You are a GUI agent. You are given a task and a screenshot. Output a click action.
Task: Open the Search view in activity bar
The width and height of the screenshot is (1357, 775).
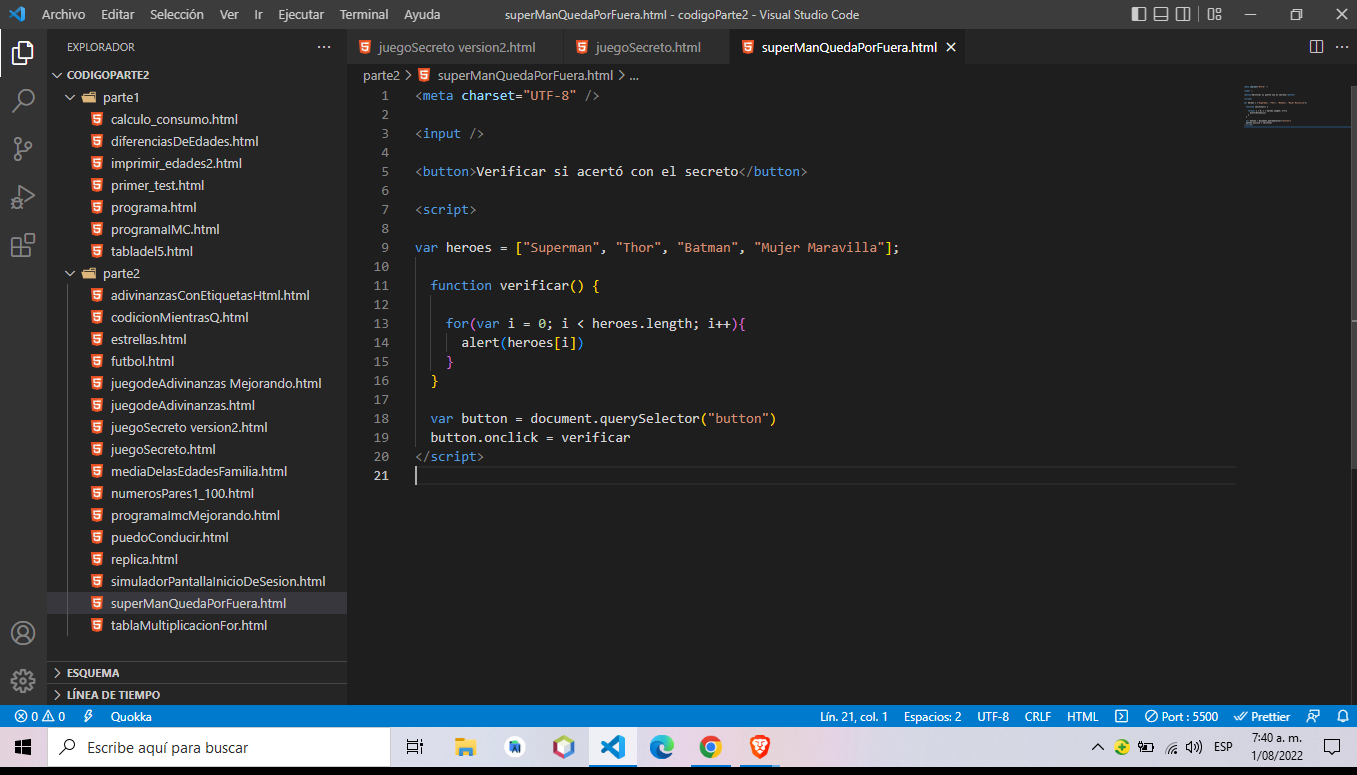point(23,101)
